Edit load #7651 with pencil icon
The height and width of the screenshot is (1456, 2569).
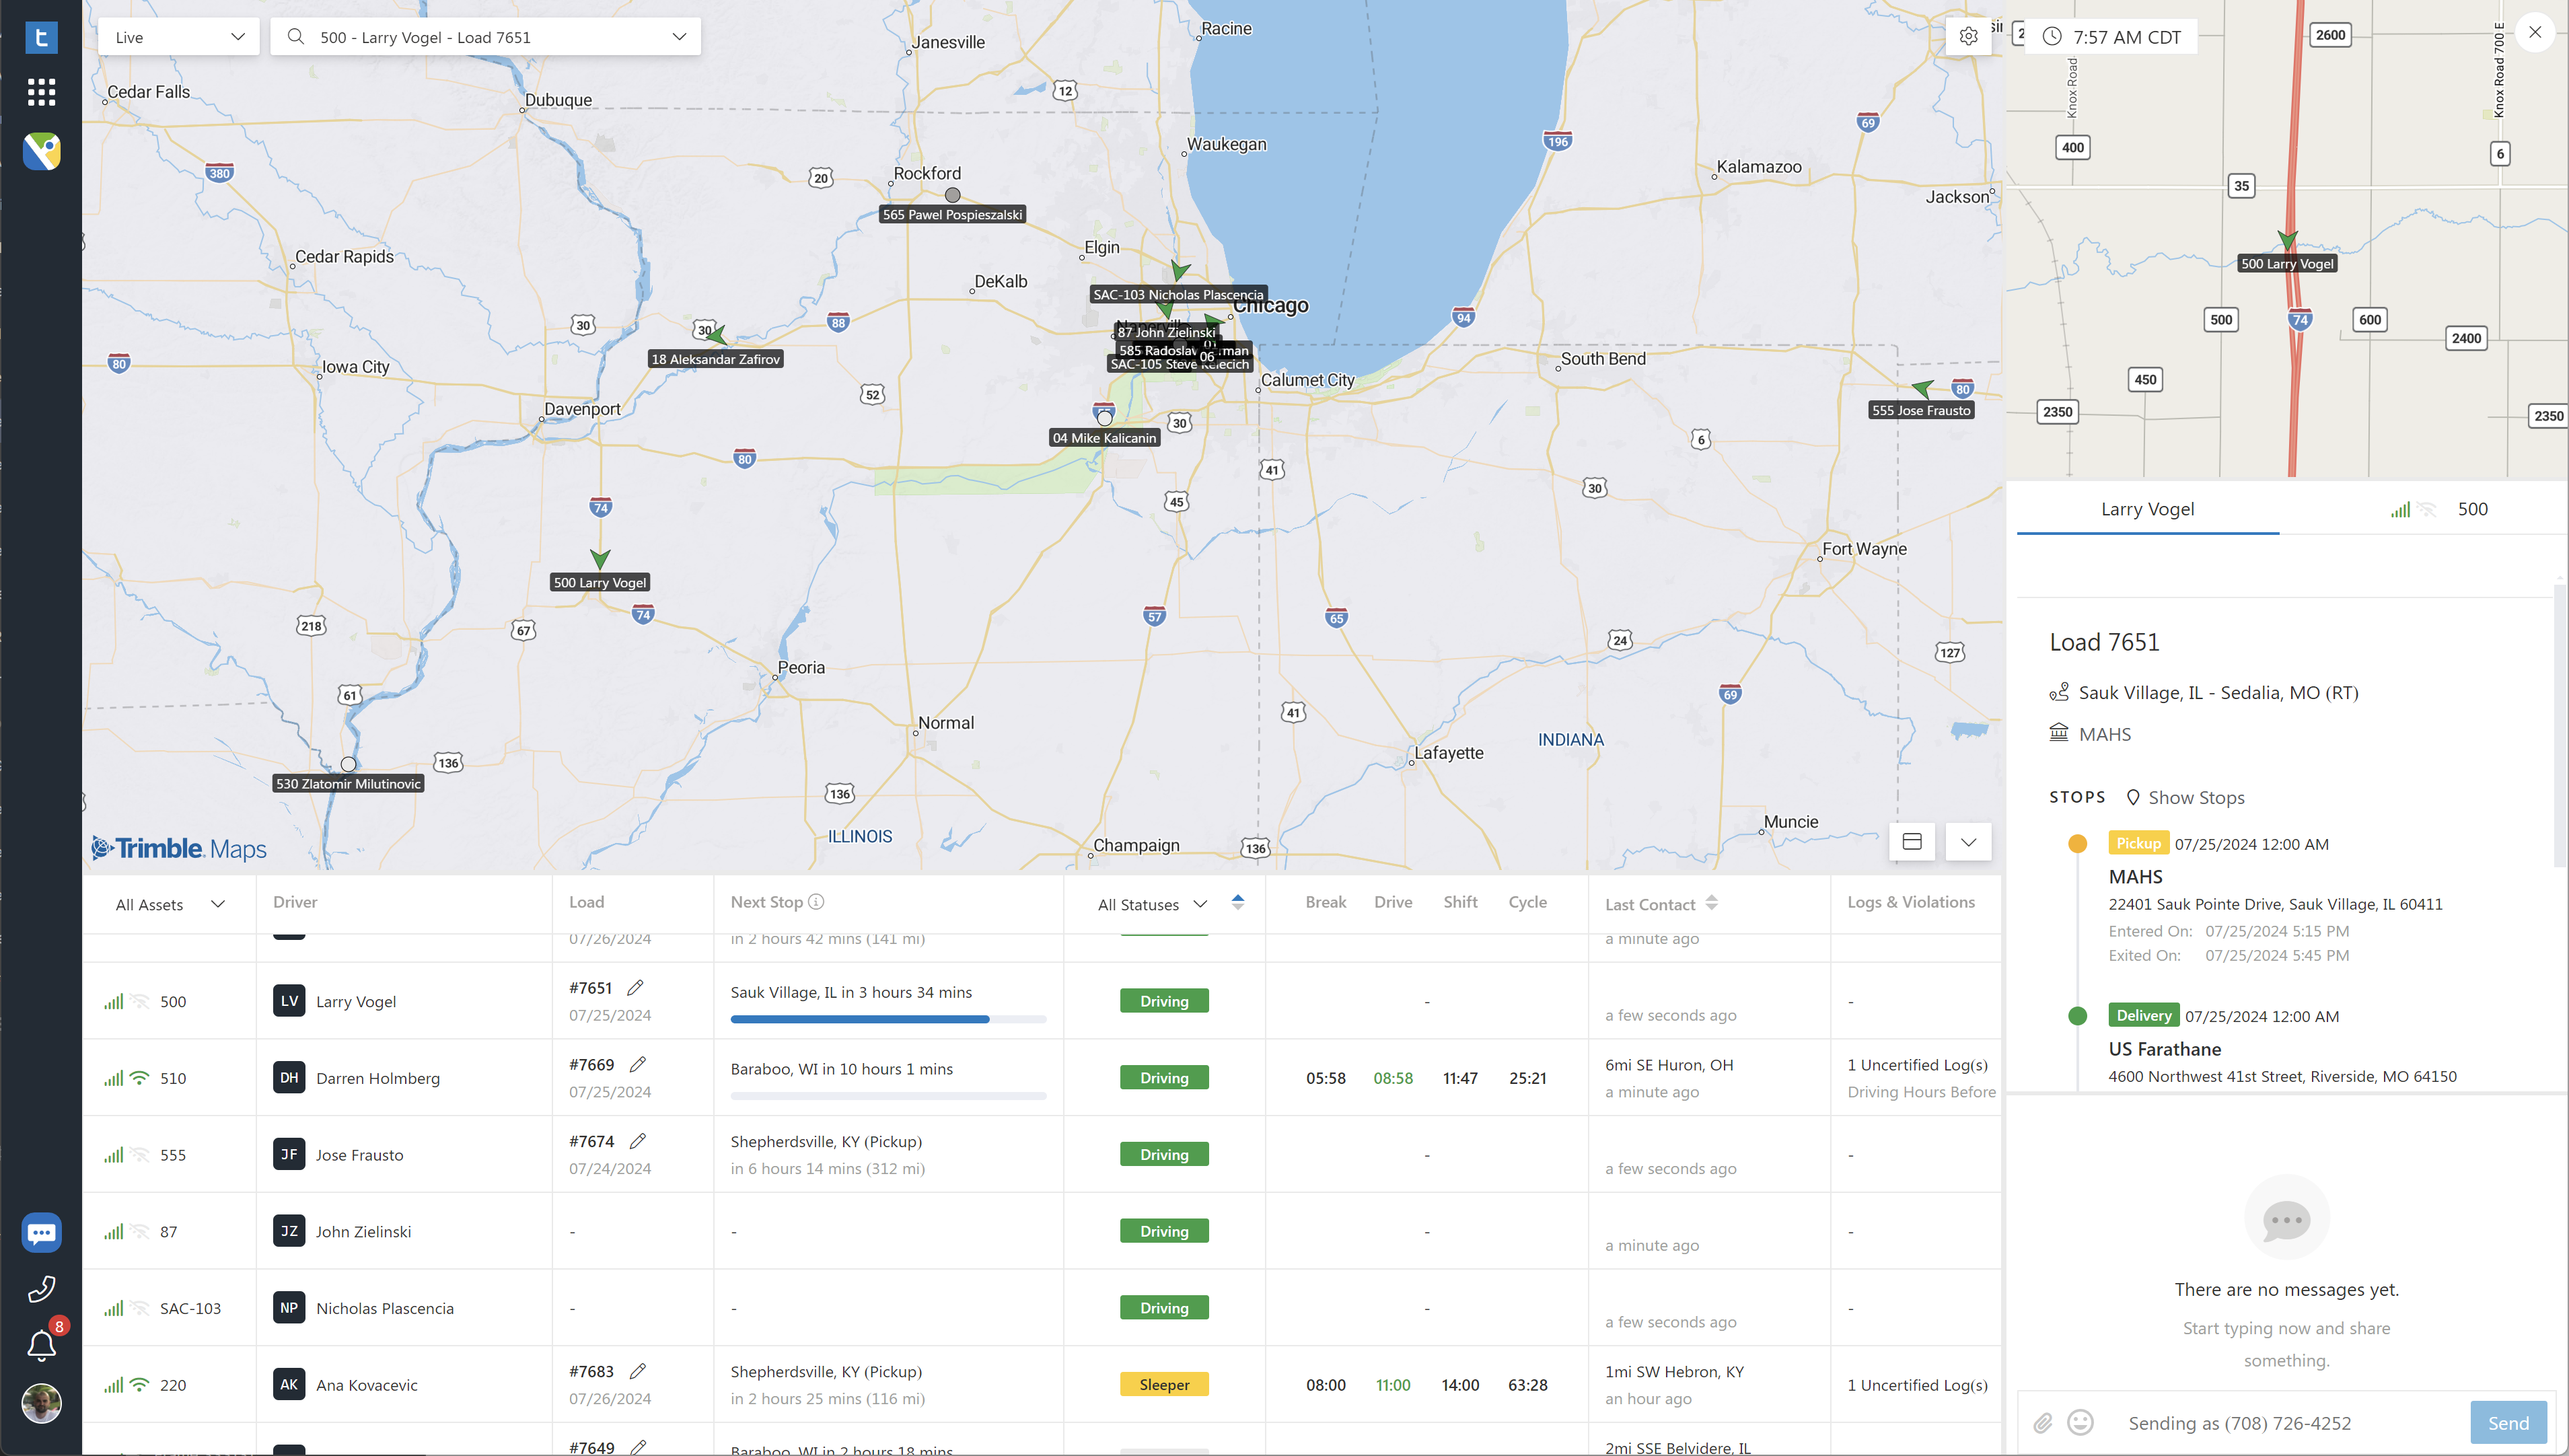coord(635,988)
